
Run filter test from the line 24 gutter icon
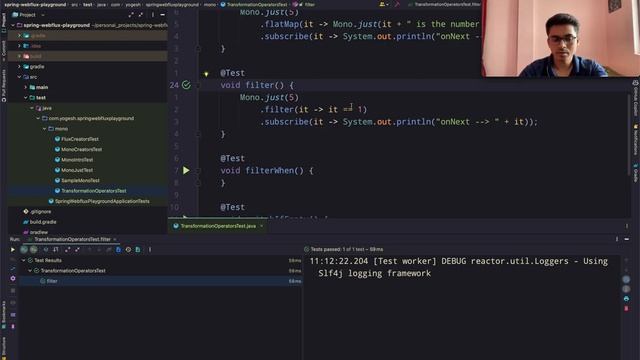(186, 85)
